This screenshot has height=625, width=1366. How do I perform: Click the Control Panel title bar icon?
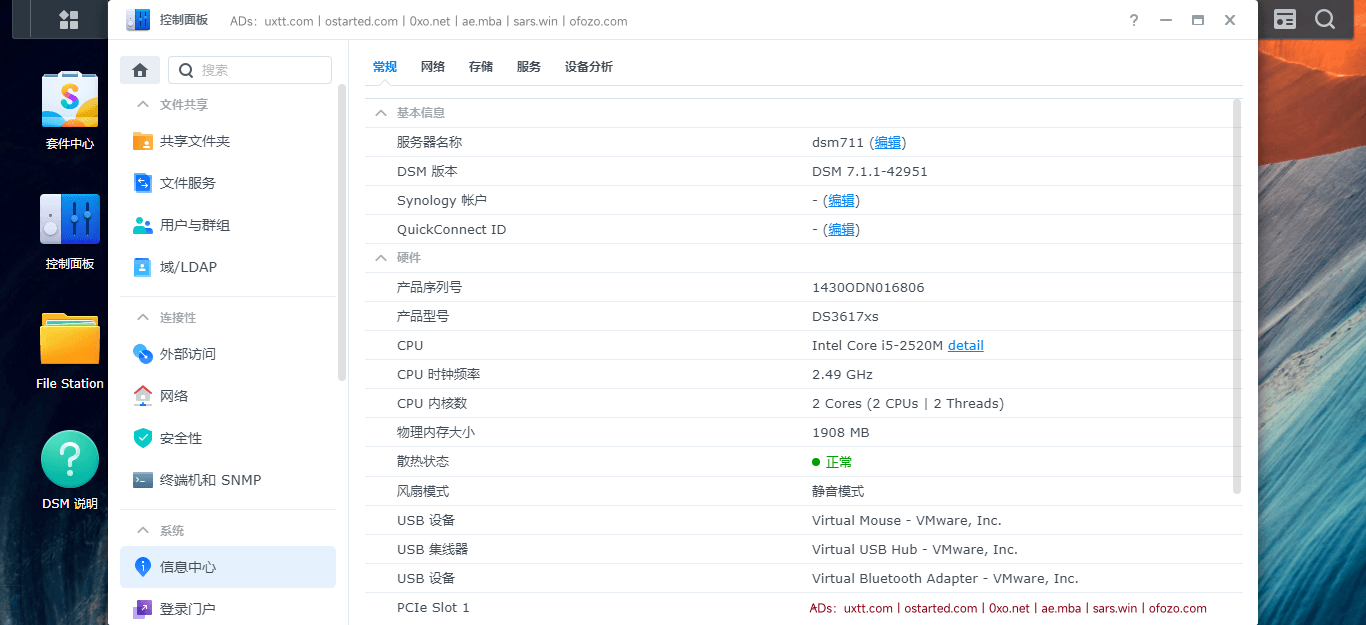(x=138, y=20)
